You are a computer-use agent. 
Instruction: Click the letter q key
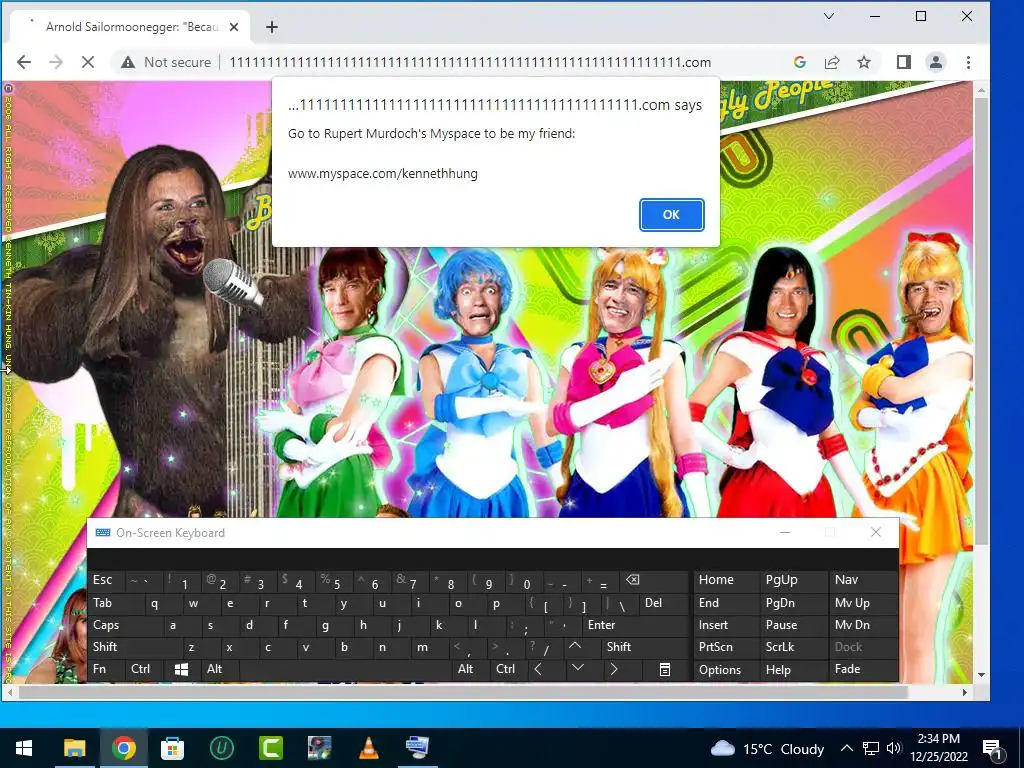click(x=155, y=603)
